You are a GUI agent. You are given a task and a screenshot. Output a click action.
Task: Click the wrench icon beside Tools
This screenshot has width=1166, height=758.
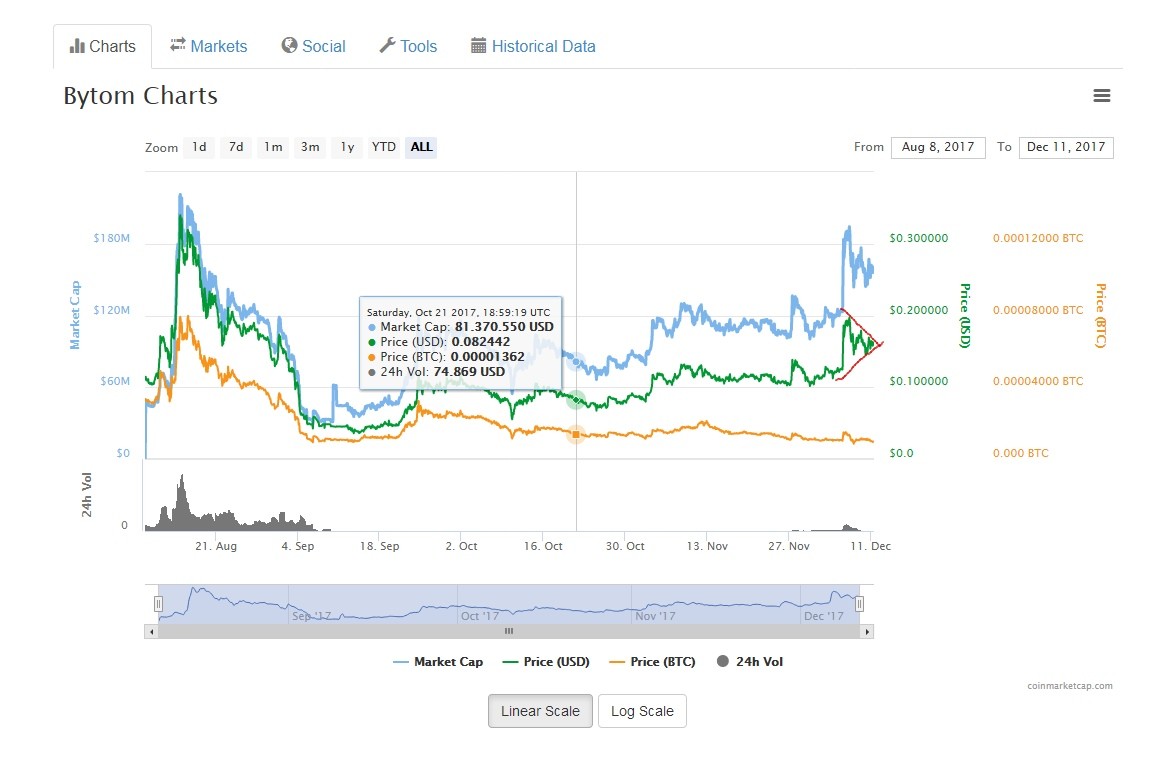387,46
